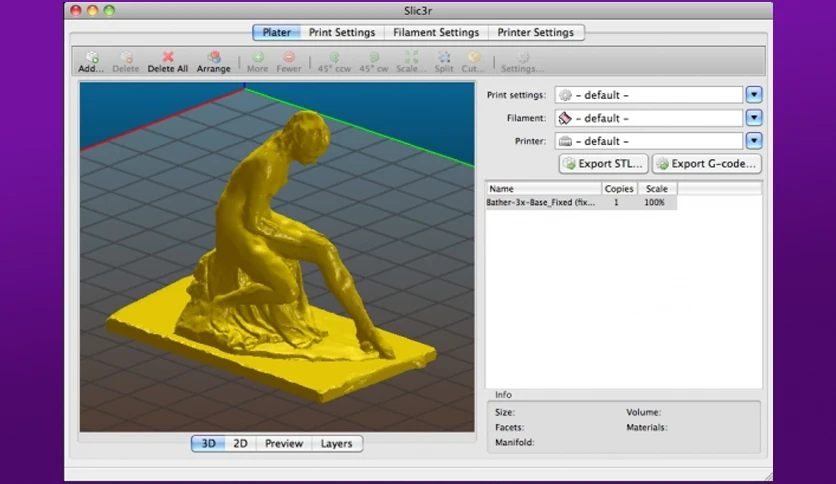Image resolution: width=836 pixels, height=484 pixels.
Task: Click the green zoom window button
Action: (x=109, y=10)
